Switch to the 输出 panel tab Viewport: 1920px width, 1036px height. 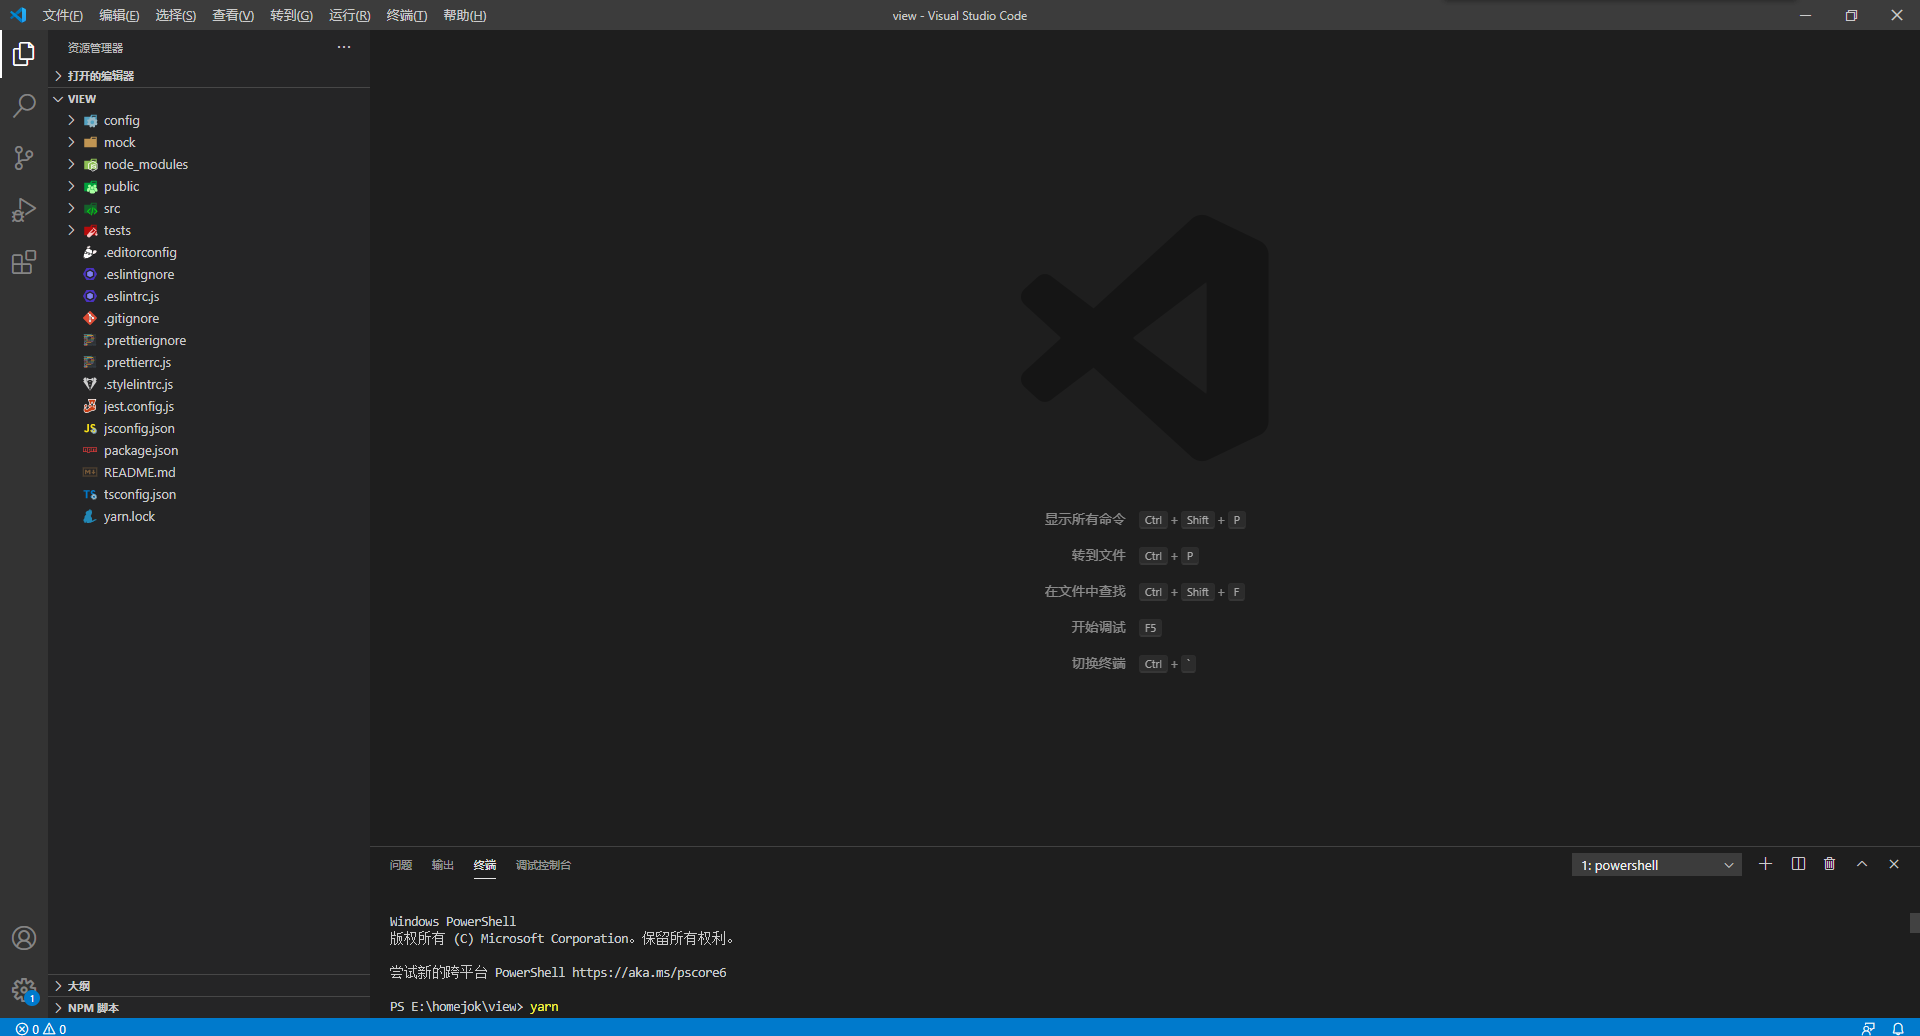(443, 865)
